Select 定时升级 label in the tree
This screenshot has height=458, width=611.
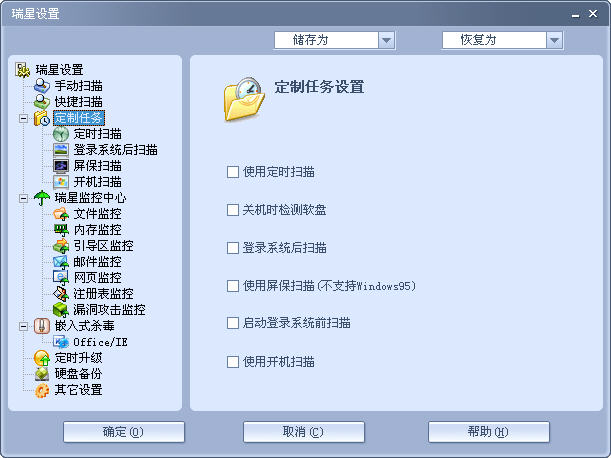tap(78, 358)
